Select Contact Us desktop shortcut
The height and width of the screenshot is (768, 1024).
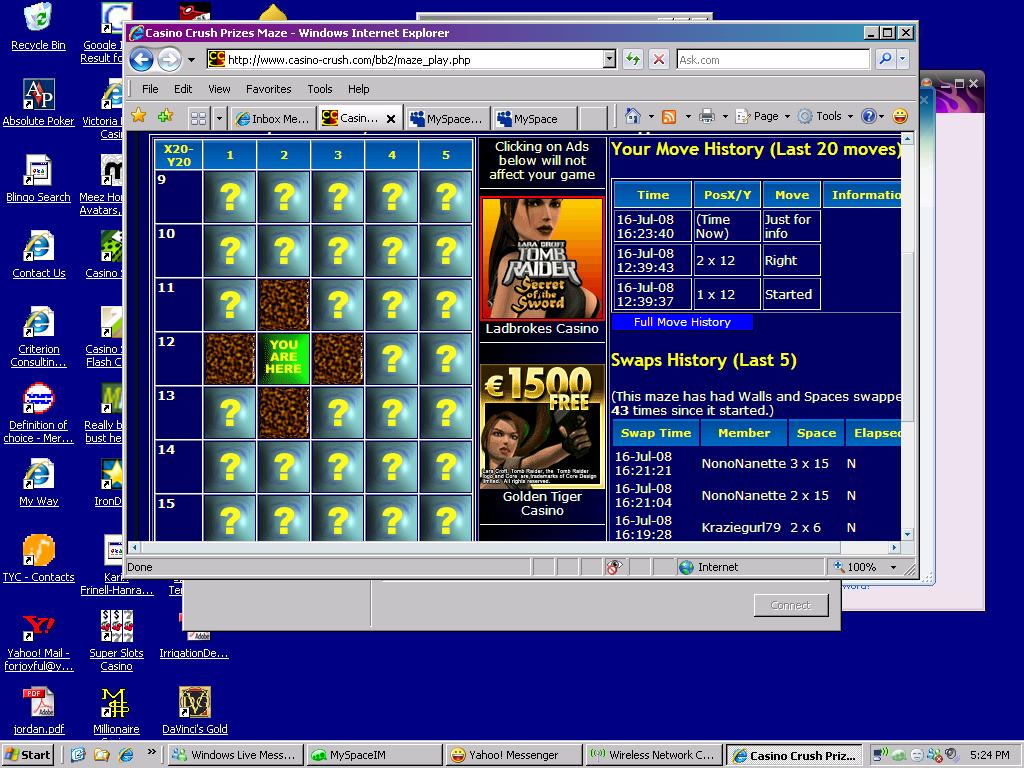pos(39,255)
